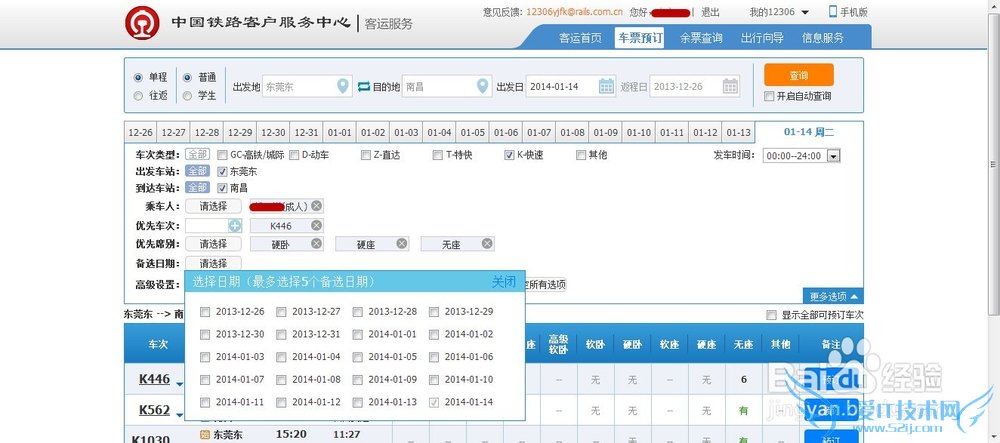This screenshot has height=443, width=1000.
Task: Remove 无座 seat preference
Action: tap(487, 243)
